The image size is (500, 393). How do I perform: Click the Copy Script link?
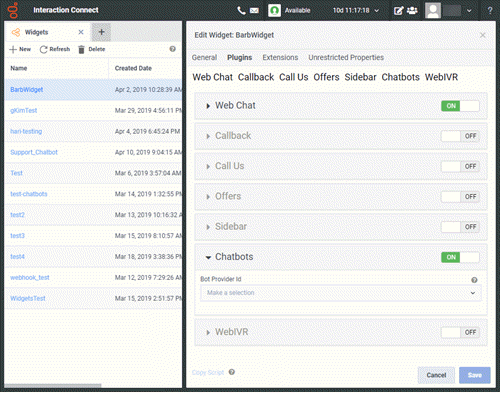tap(208, 372)
